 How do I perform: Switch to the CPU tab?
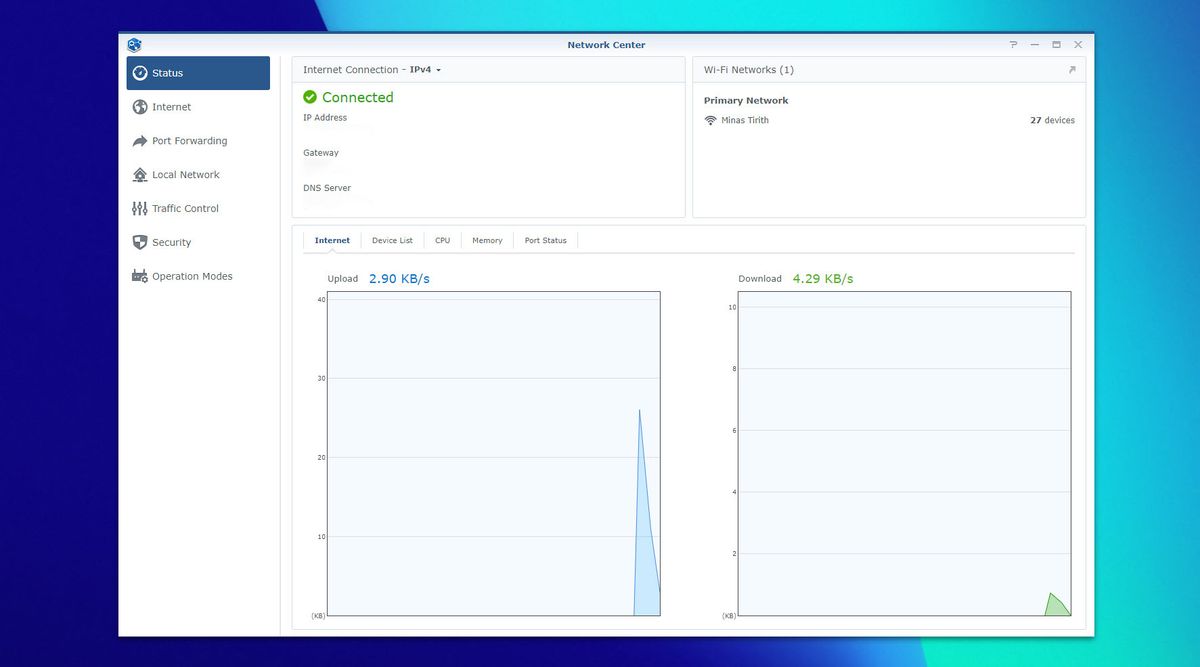click(x=442, y=241)
